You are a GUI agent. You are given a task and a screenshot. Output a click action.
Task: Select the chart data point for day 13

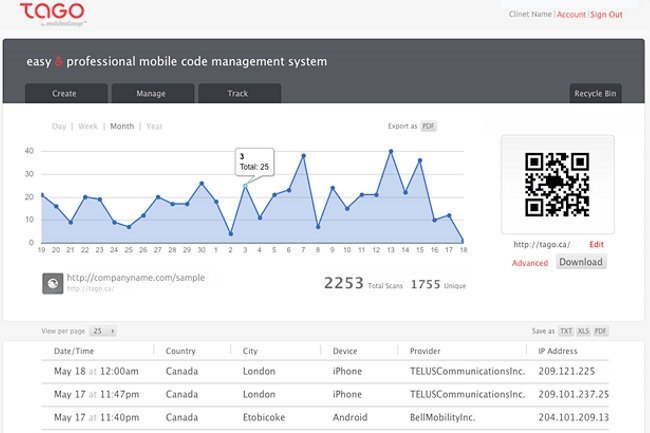click(390, 151)
